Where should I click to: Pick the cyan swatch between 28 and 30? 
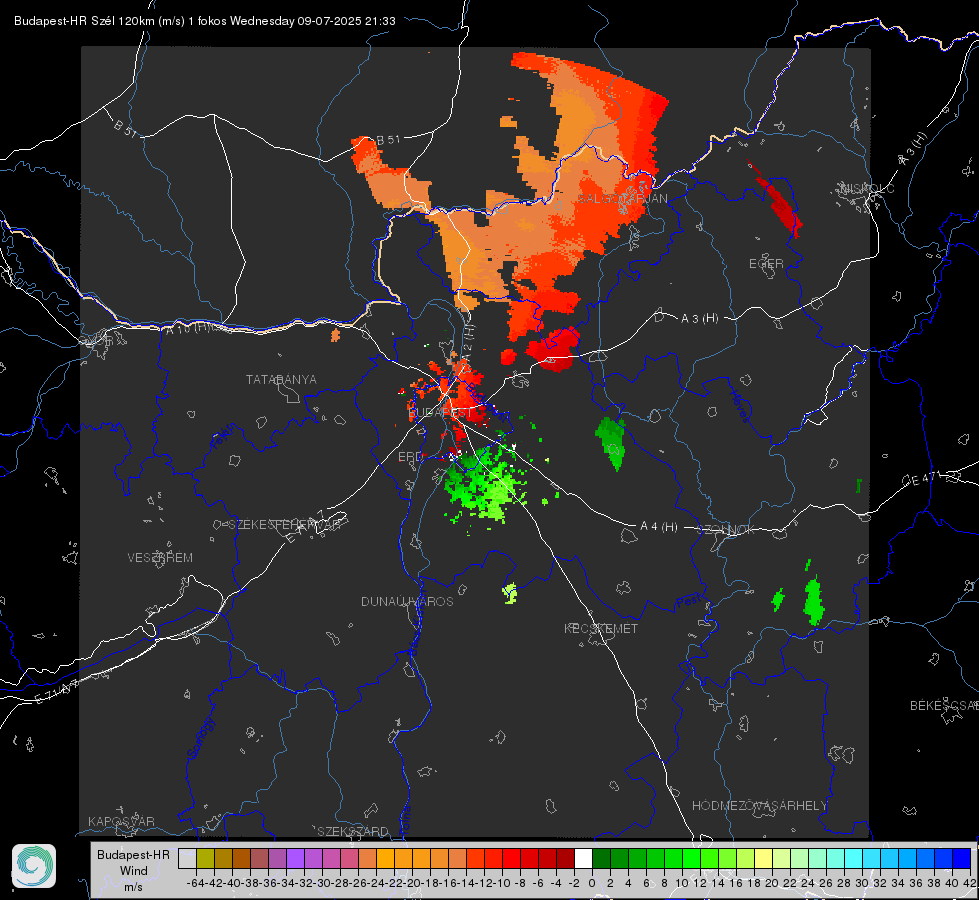(x=854, y=858)
